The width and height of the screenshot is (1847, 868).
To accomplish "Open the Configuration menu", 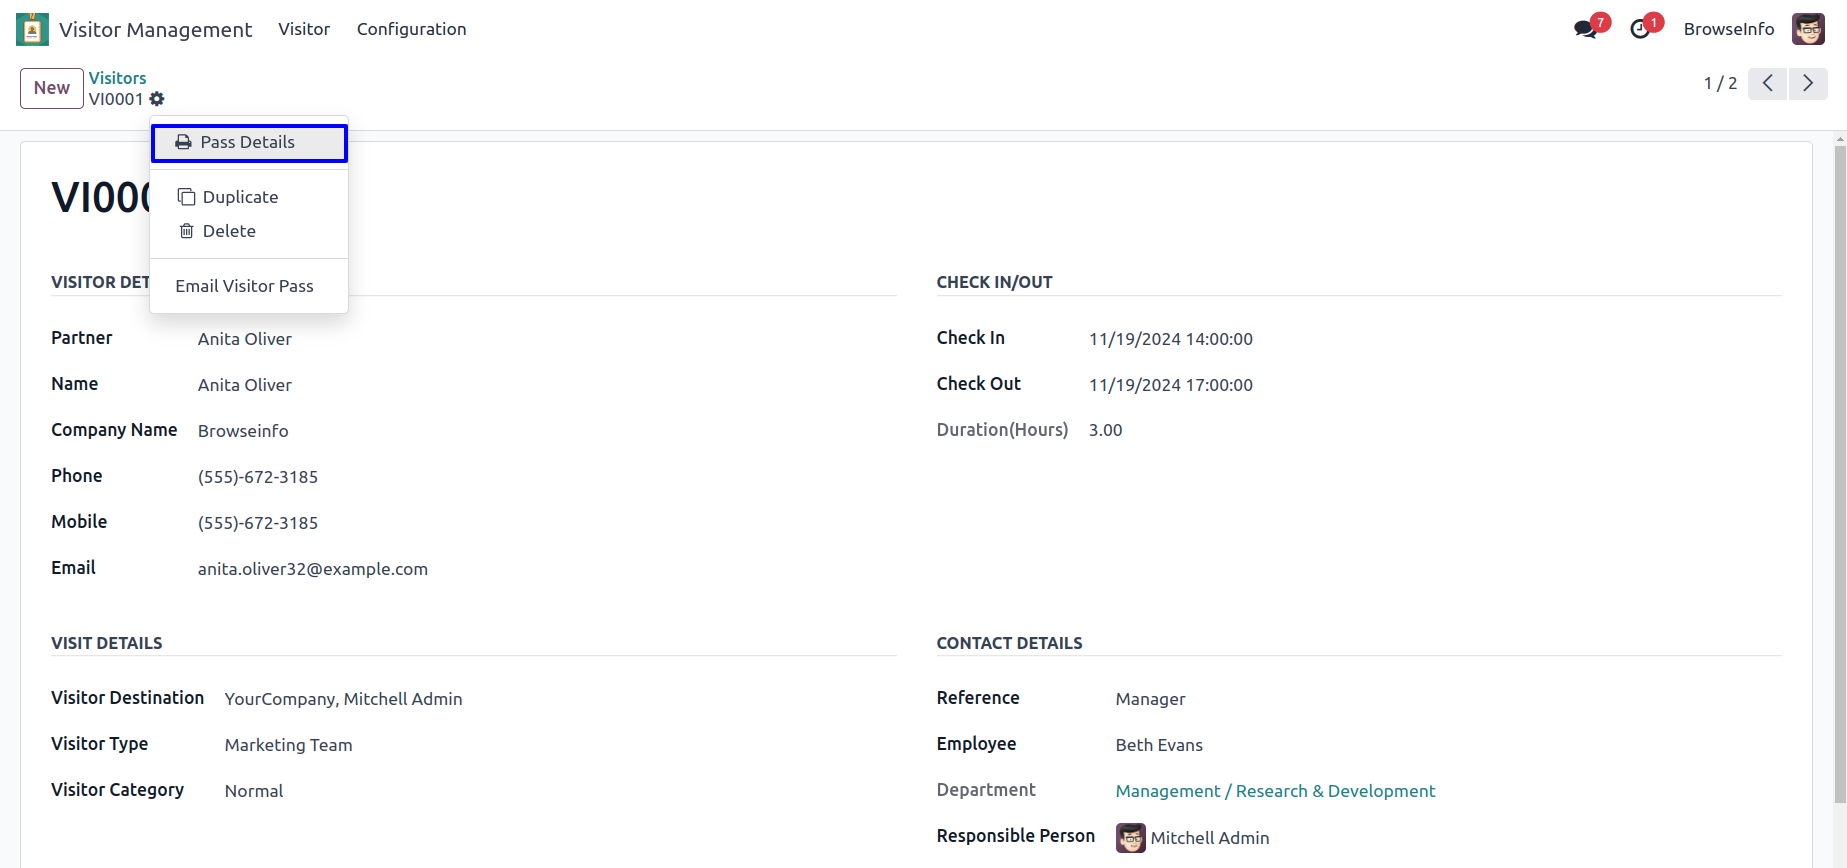I will tap(411, 29).
